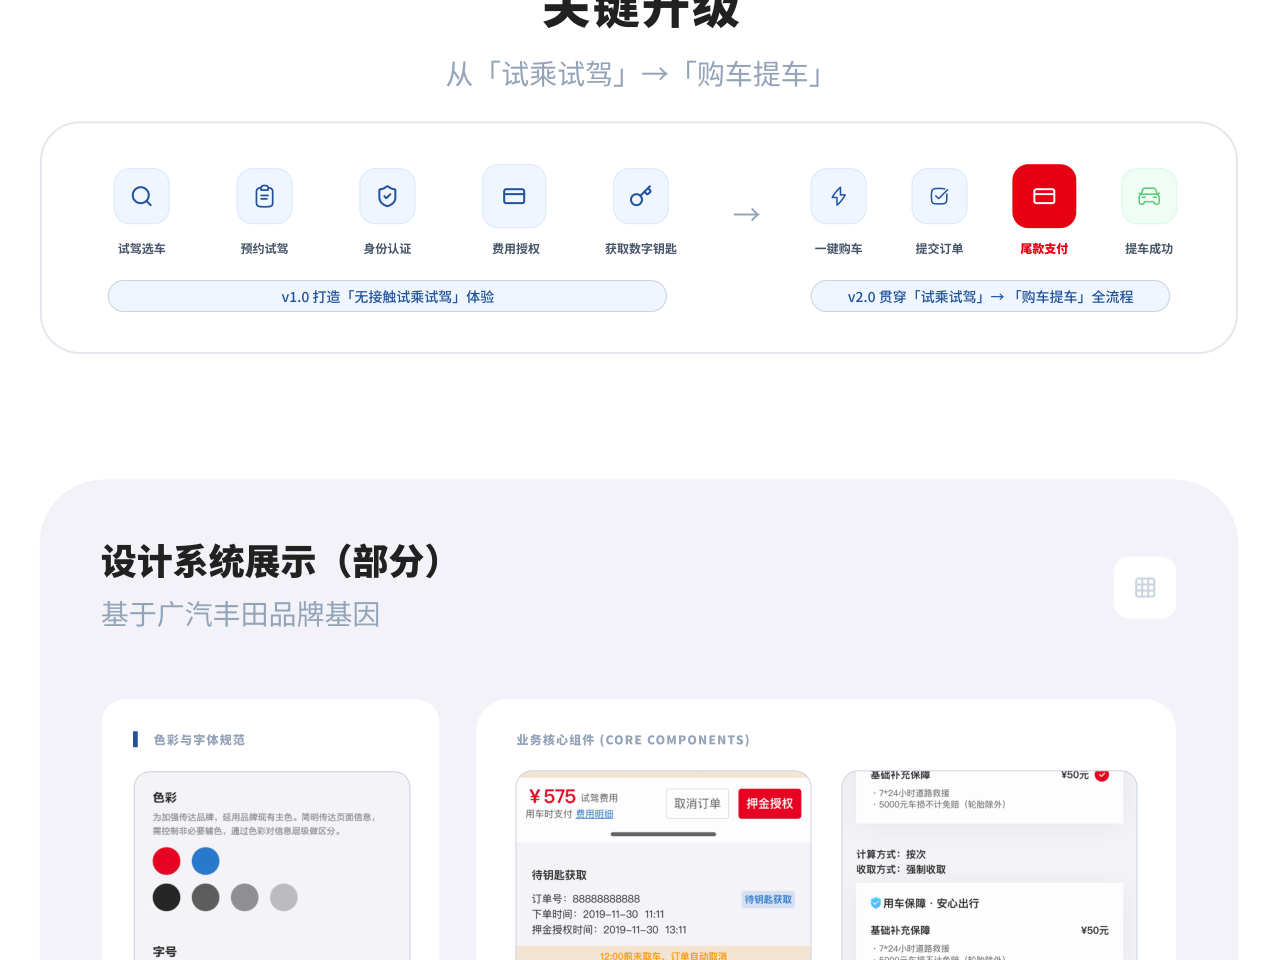Click the 业务核心组件 (CORE COMPONENTS) heading
Viewport: 1280px width, 960px height.
pos(633,740)
